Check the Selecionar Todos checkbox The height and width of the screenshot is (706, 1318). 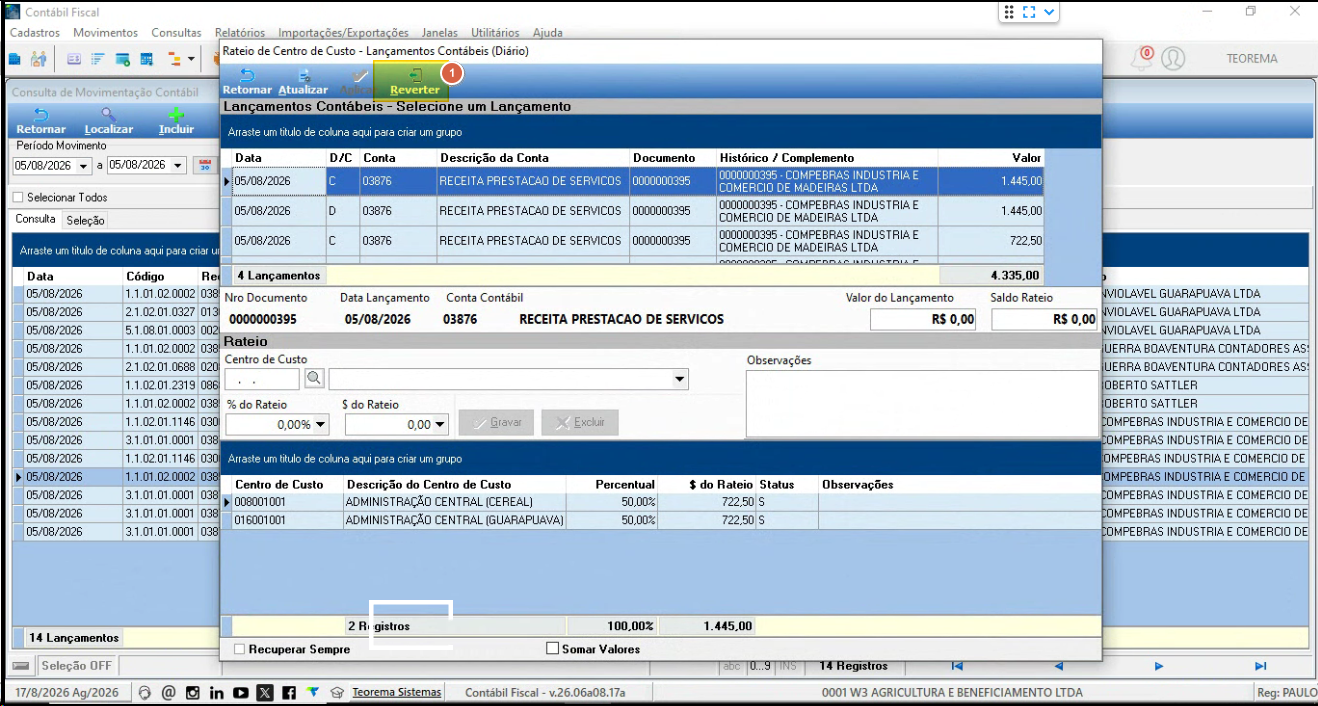point(19,198)
